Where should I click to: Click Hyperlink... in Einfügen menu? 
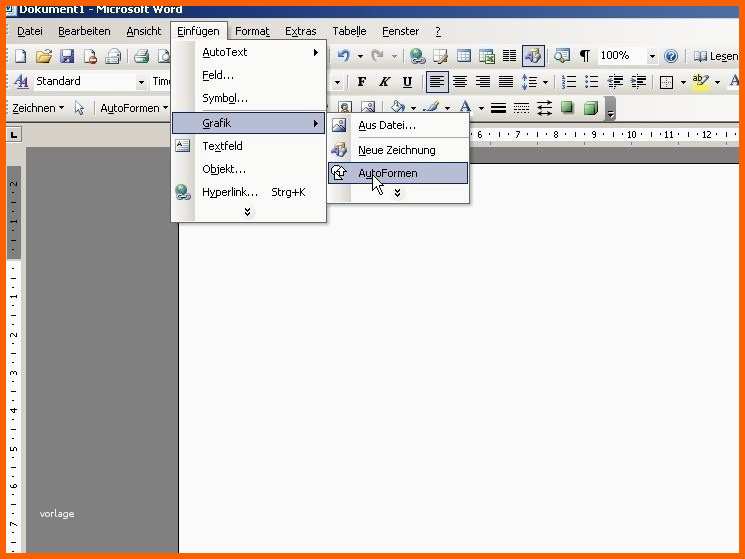(x=248, y=192)
